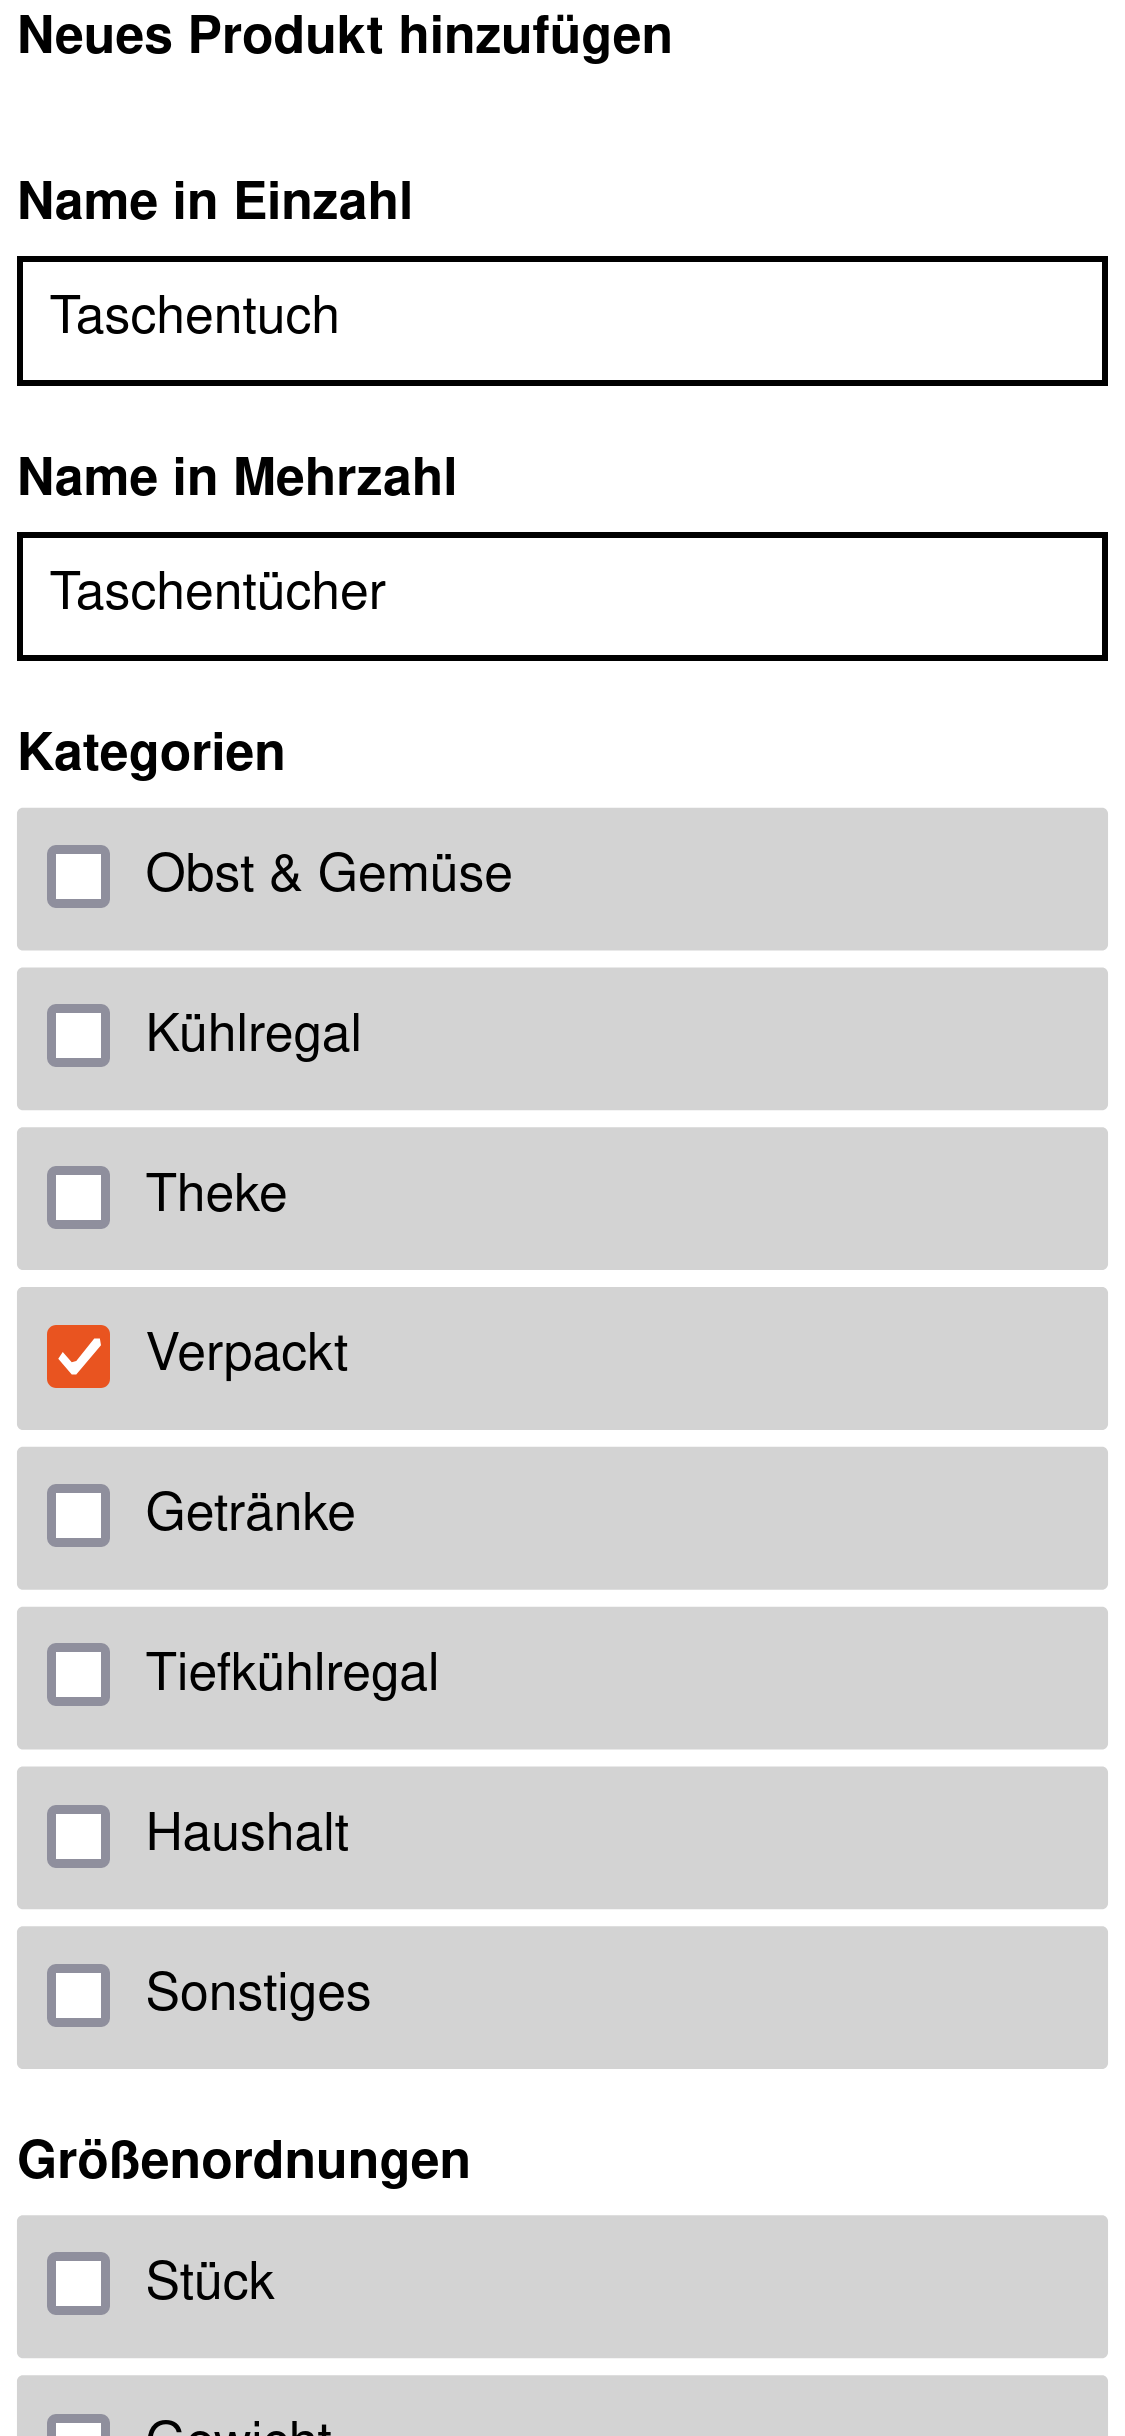Click the Obst & Gemüse label text
This screenshot has height=2436, width=1125.
coord(329,873)
